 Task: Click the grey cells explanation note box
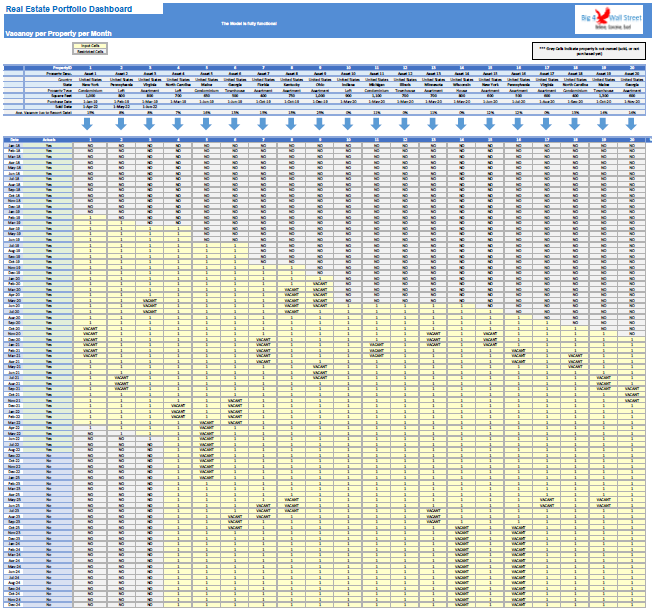(589, 51)
